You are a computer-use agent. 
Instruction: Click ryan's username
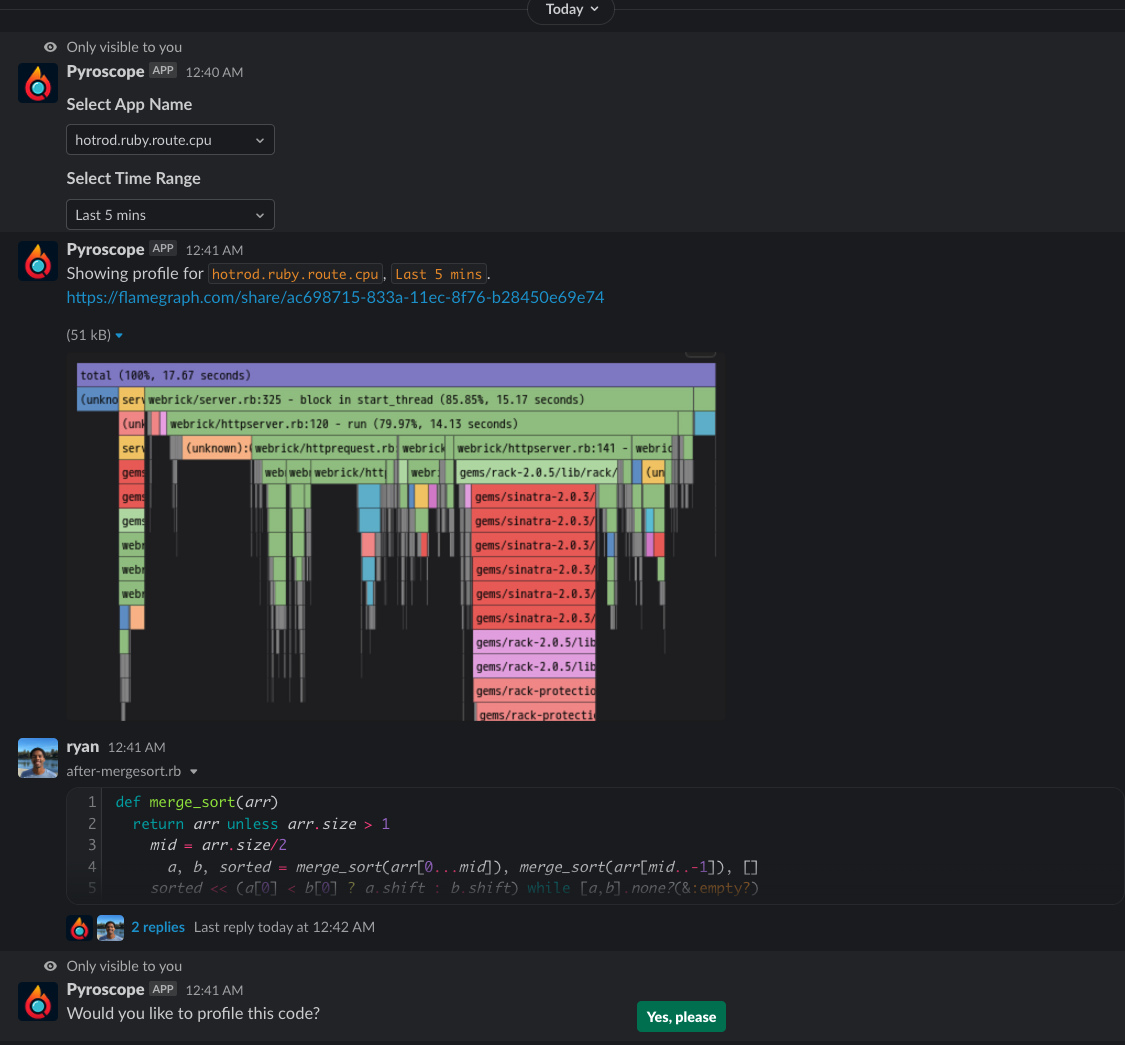[83, 746]
